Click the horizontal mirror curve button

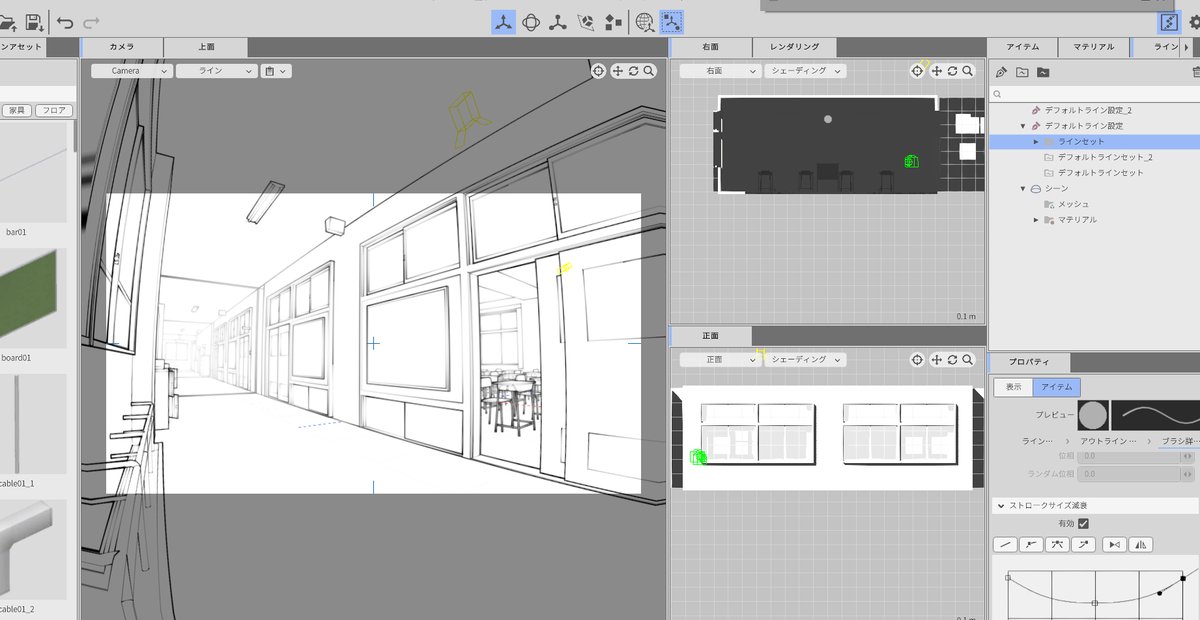pos(1114,544)
